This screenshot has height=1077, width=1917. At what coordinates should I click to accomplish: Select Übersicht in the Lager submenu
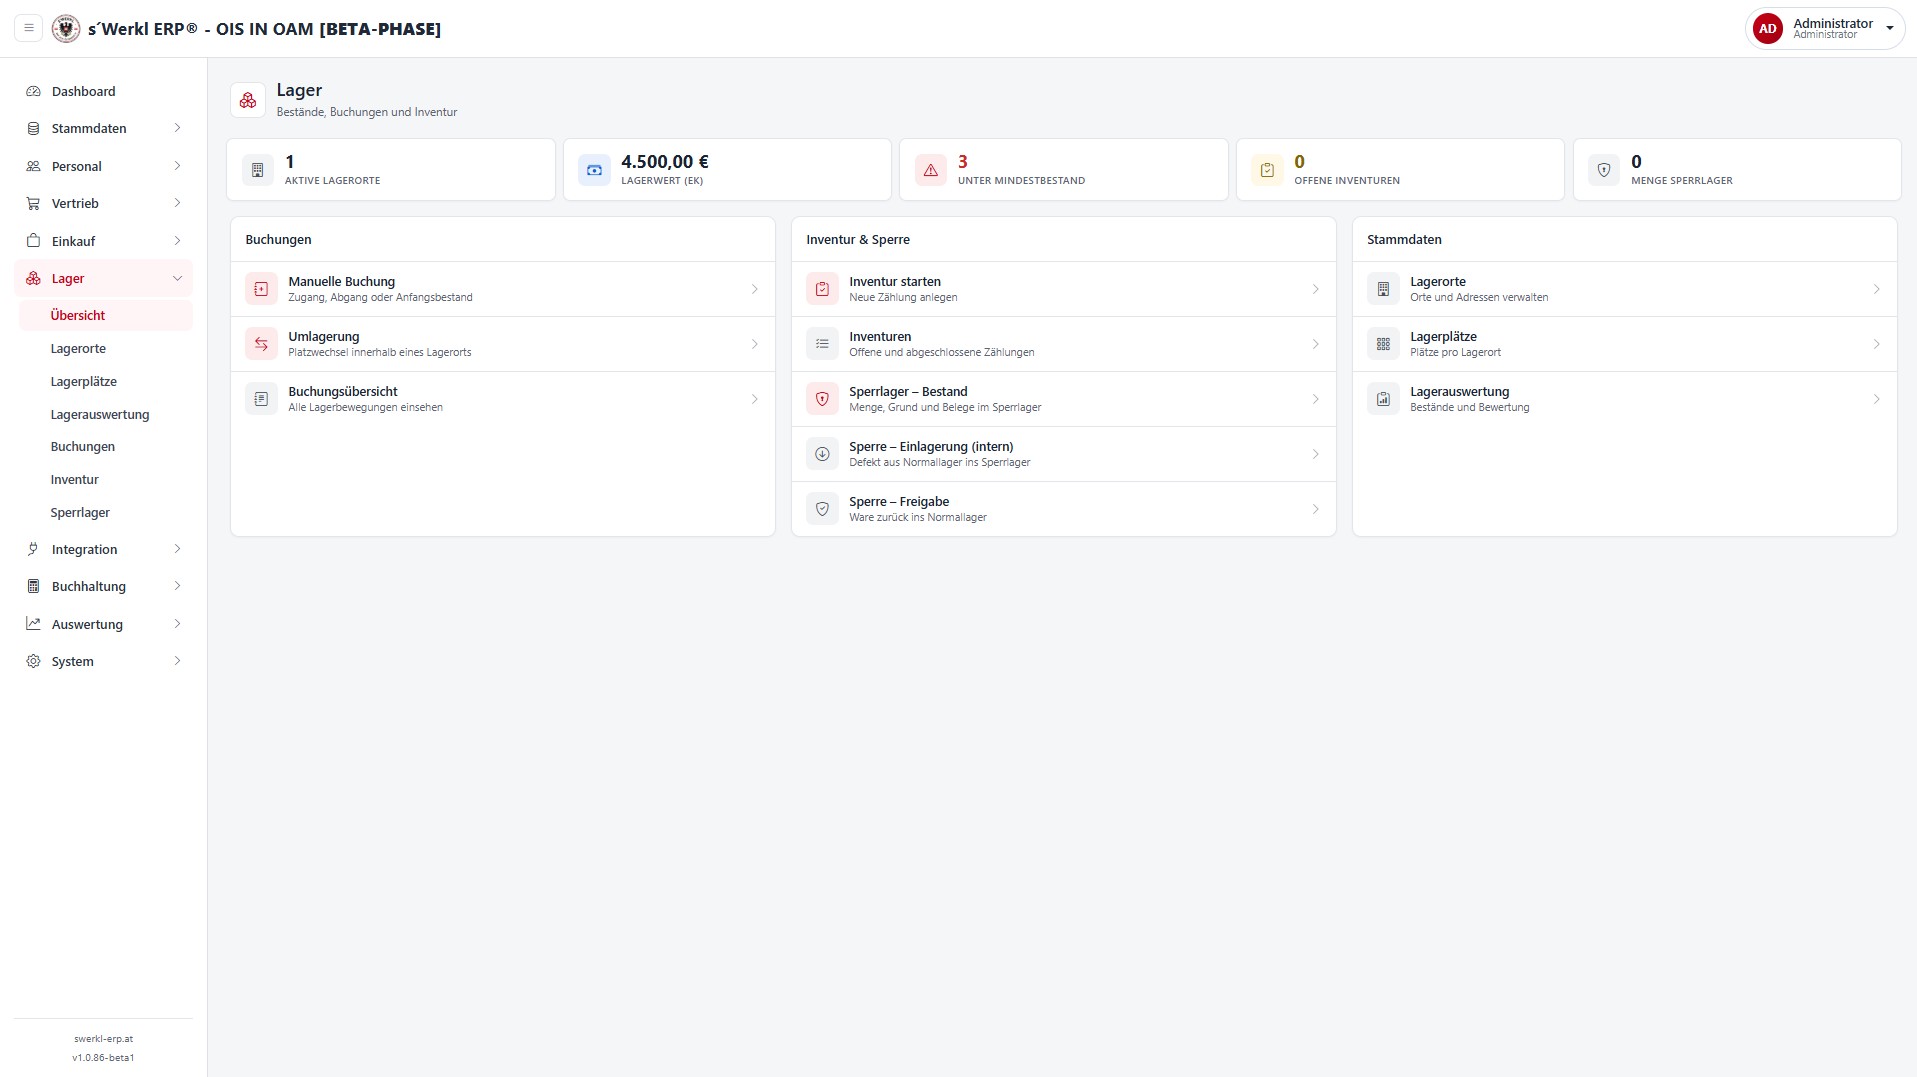(x=105, y=315)
